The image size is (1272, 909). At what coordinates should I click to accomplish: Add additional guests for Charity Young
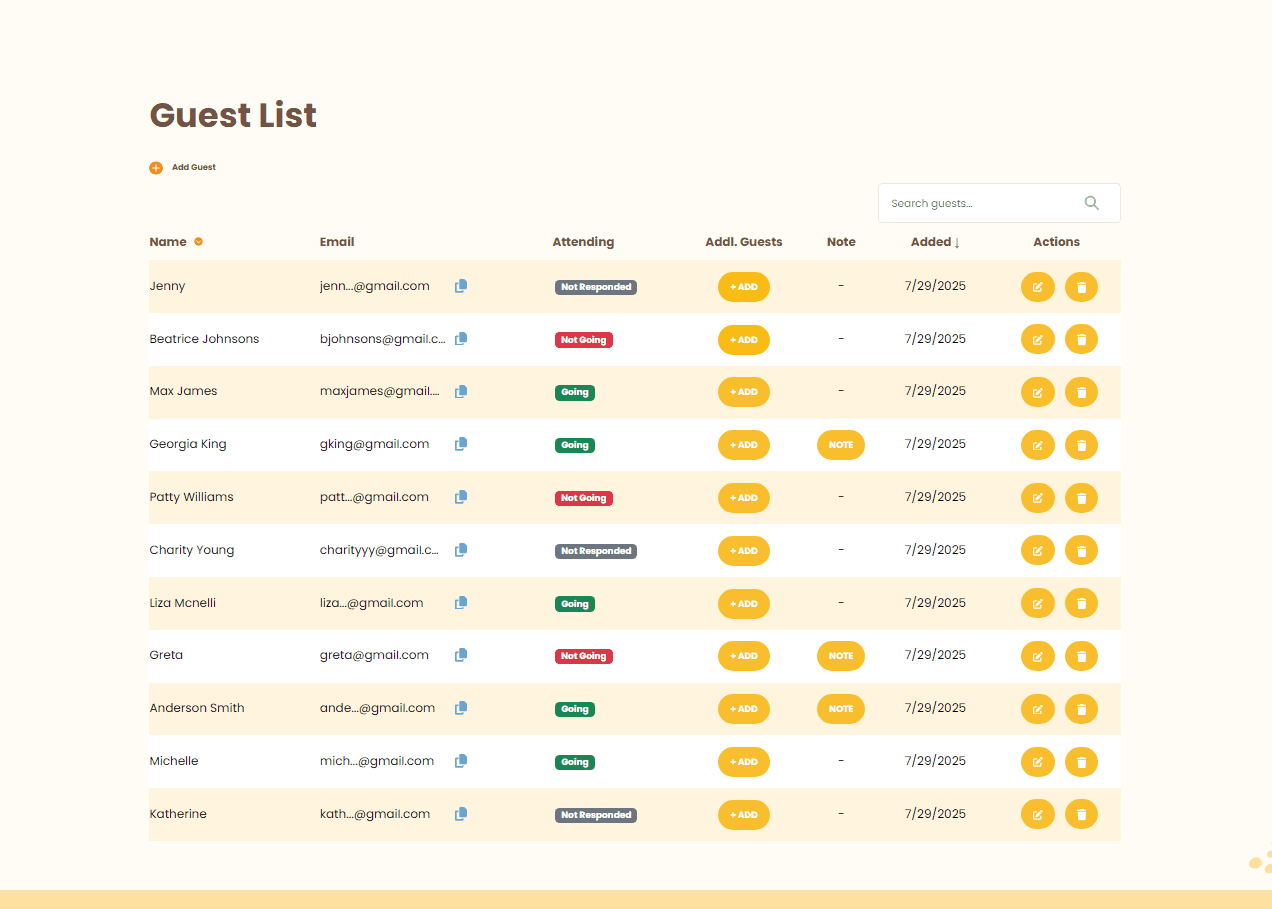[743, 551]
